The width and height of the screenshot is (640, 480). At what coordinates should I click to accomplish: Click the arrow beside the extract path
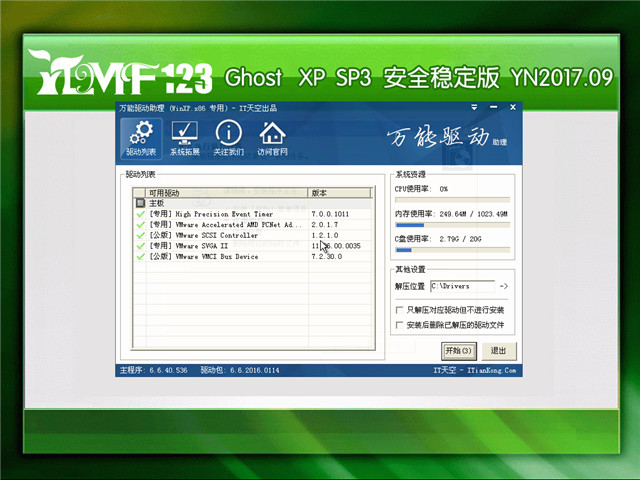point(503,287)
